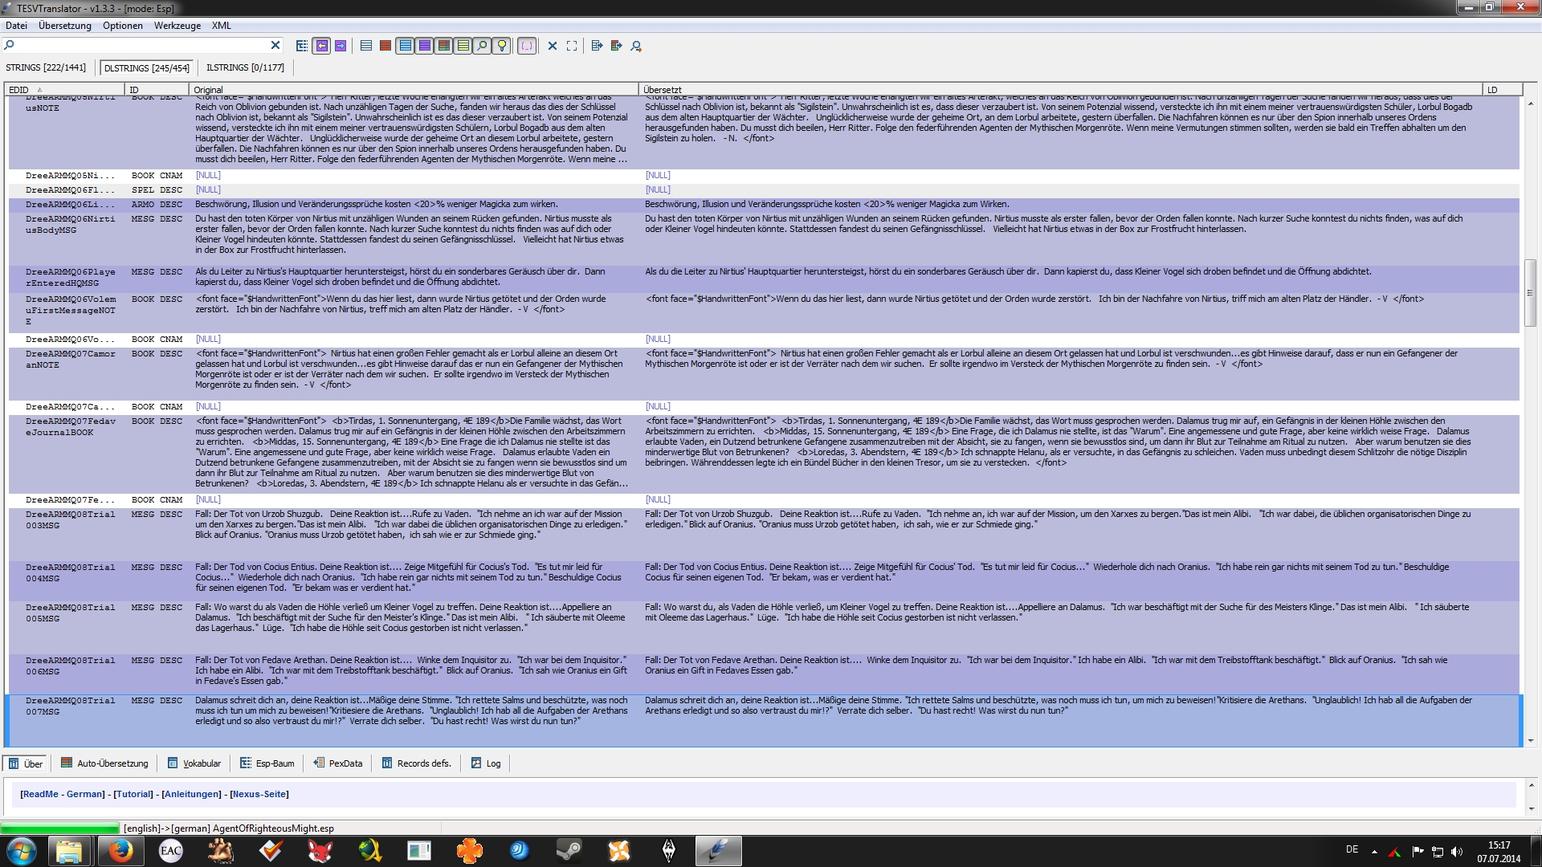Open the Vokabular tab

click(x=194, y=763)
